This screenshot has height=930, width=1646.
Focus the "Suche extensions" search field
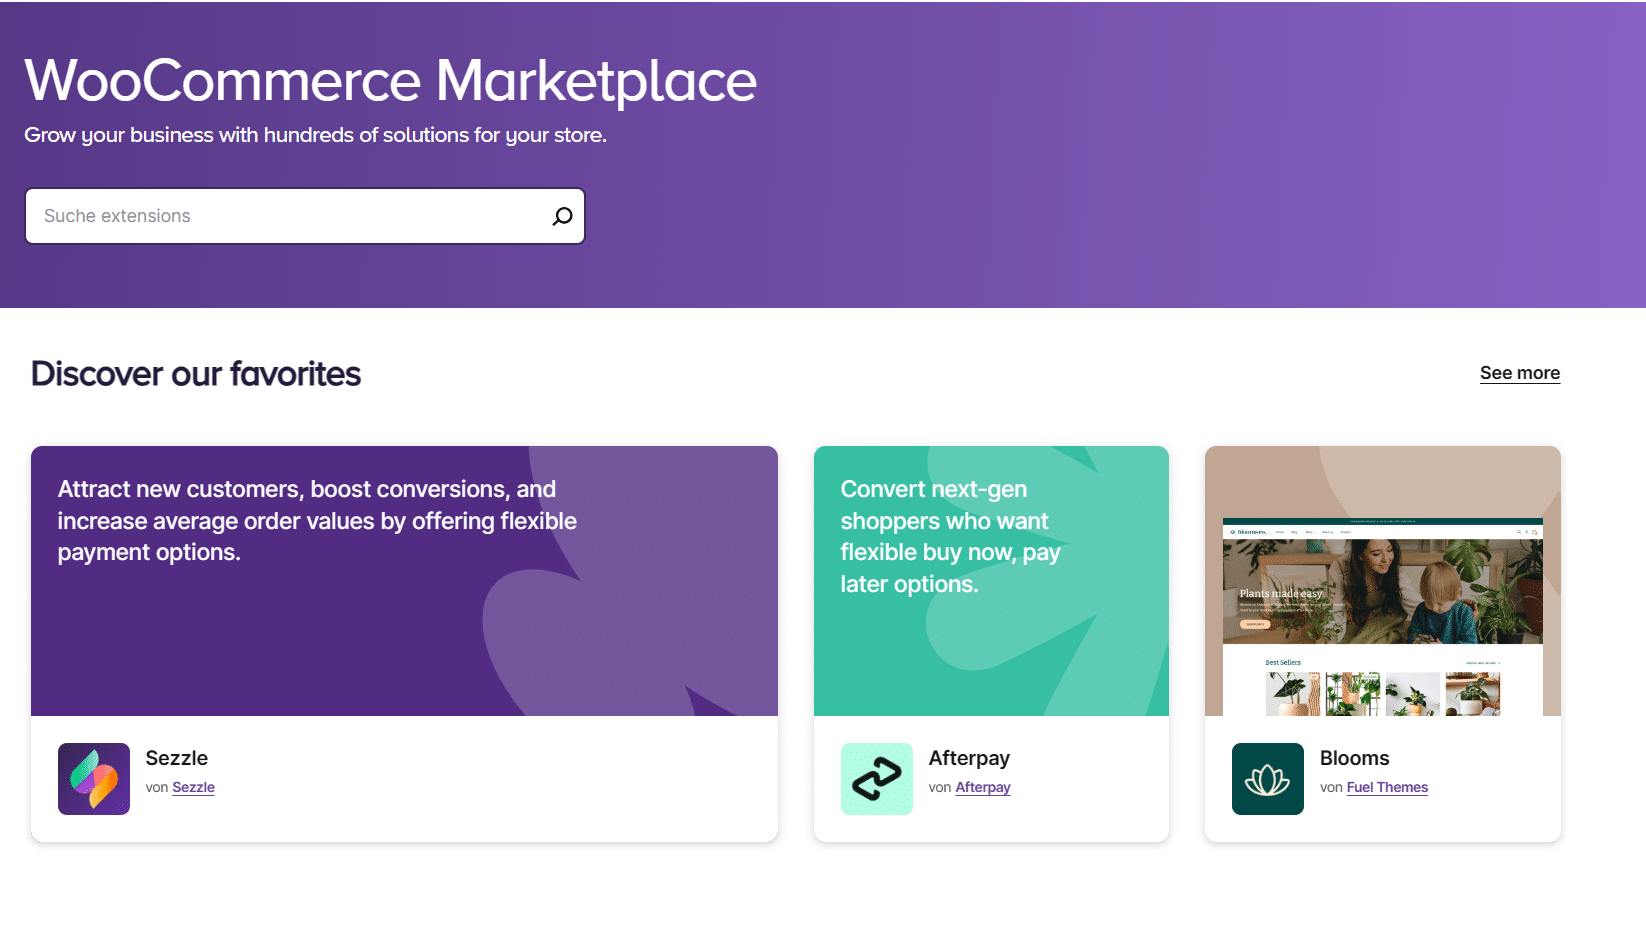click(x=290, y=216)
